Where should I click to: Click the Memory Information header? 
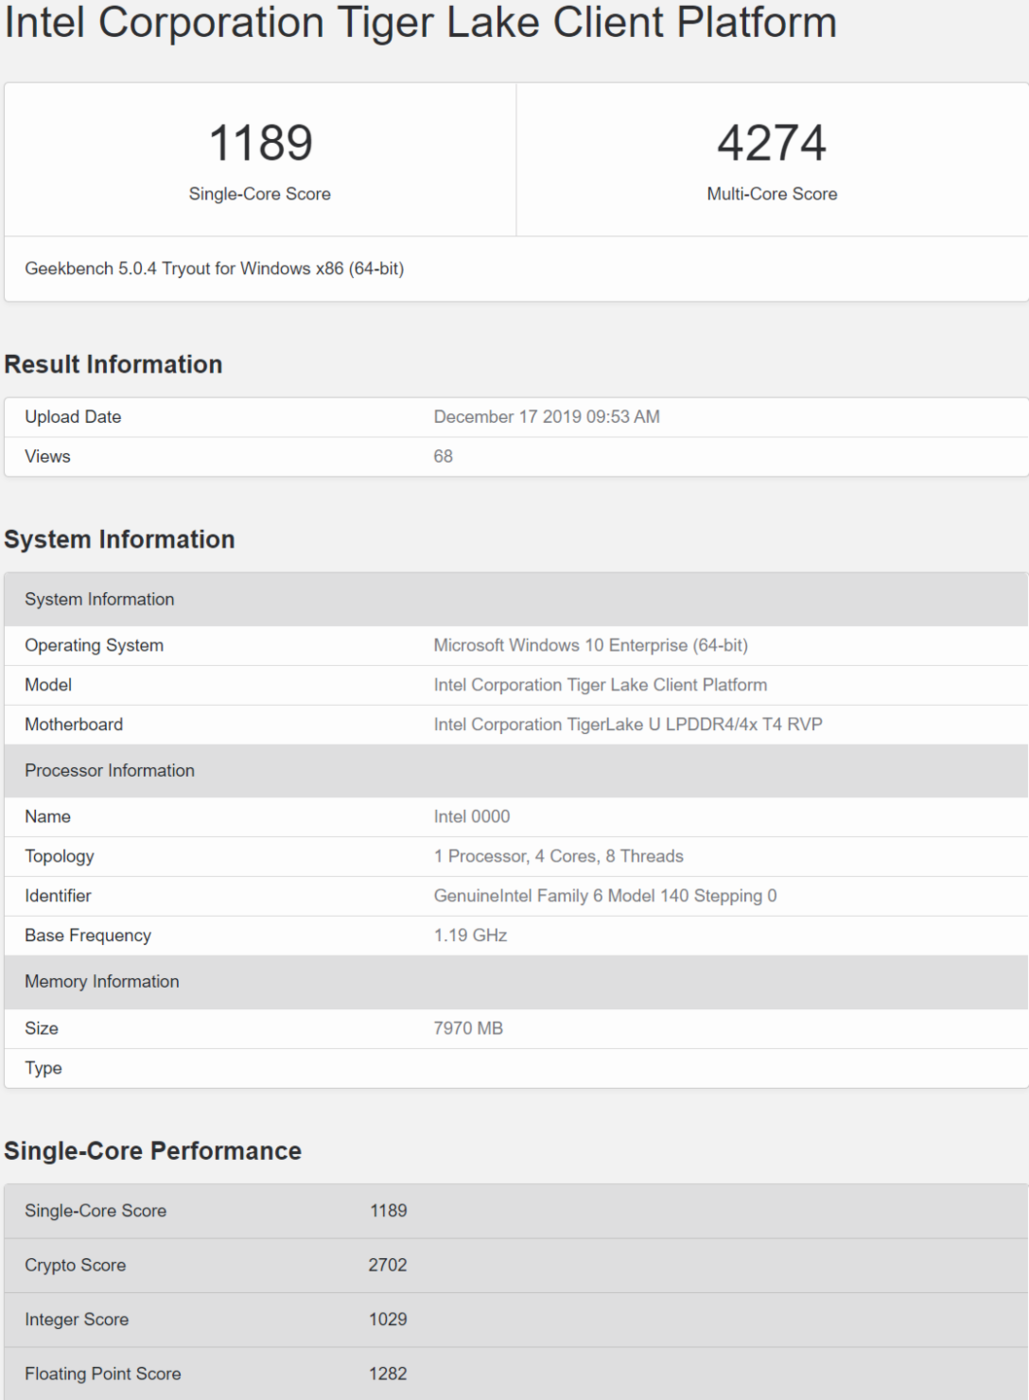pyautogui.click(x=103, y=982)
